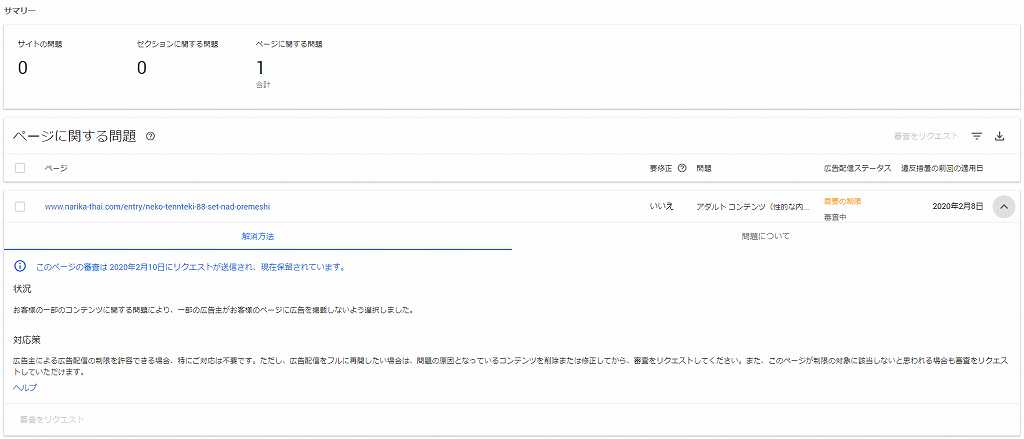Click the 違反措置の前回の適用日 column header

pyautogui.click(x=942, y=168)
